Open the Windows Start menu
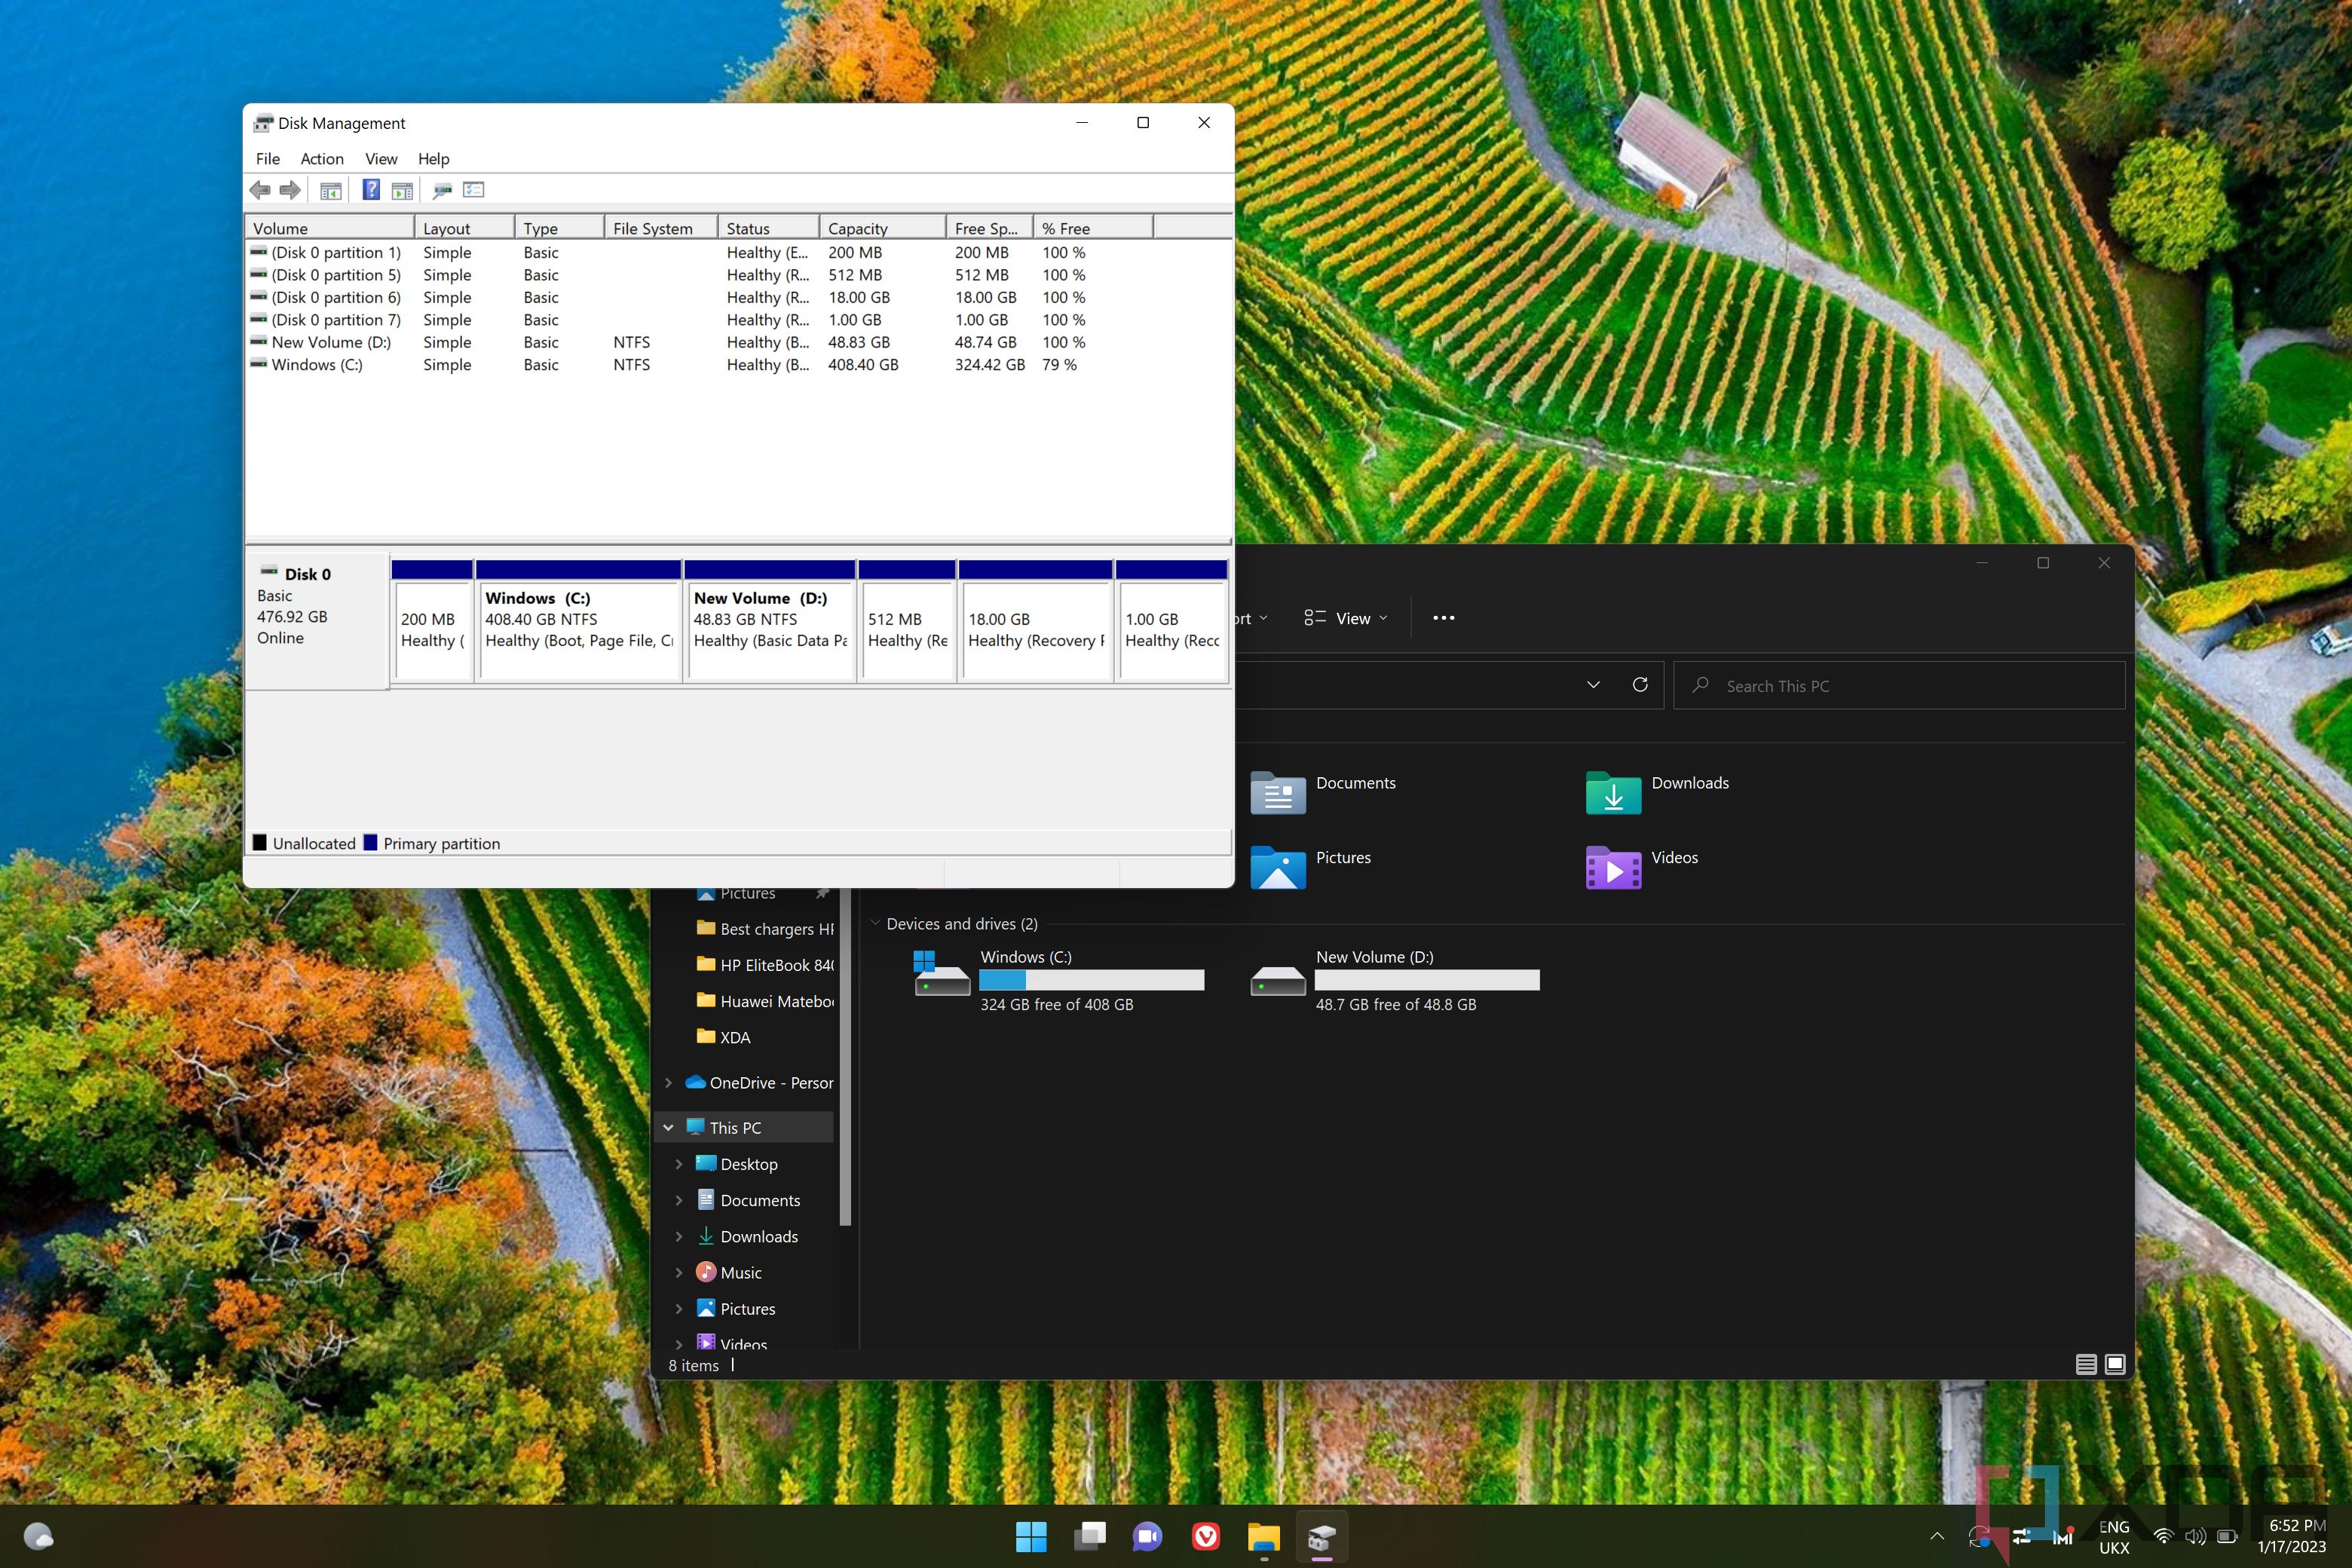Screen dimensions: 2352x1568 click(1031, 1536)
